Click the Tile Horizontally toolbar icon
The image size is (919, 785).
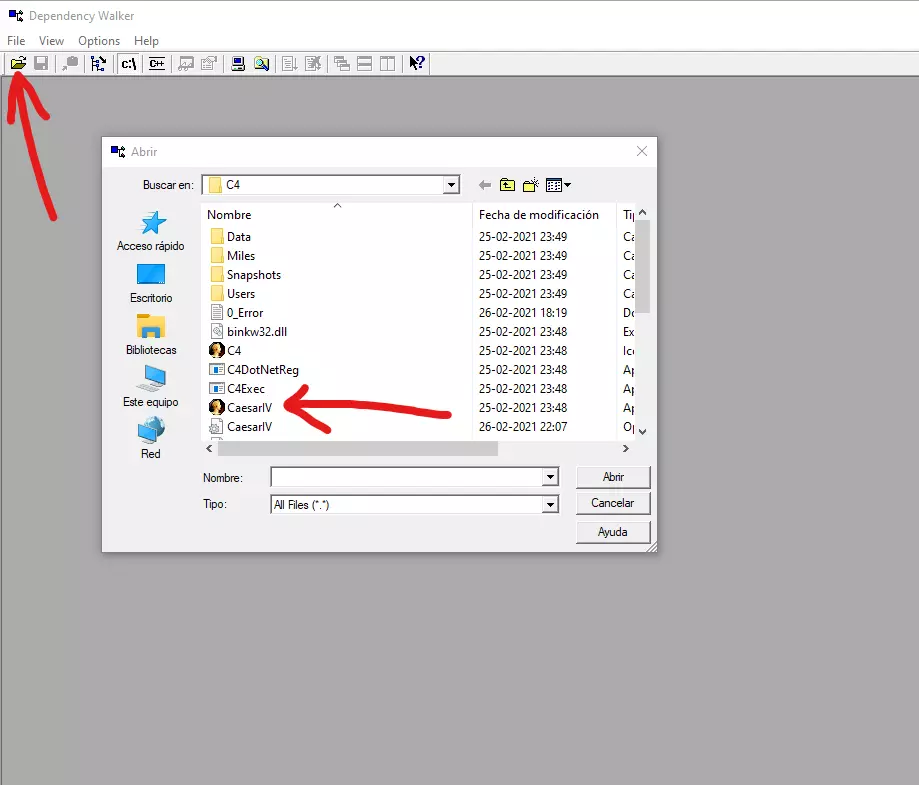point(365,63)
